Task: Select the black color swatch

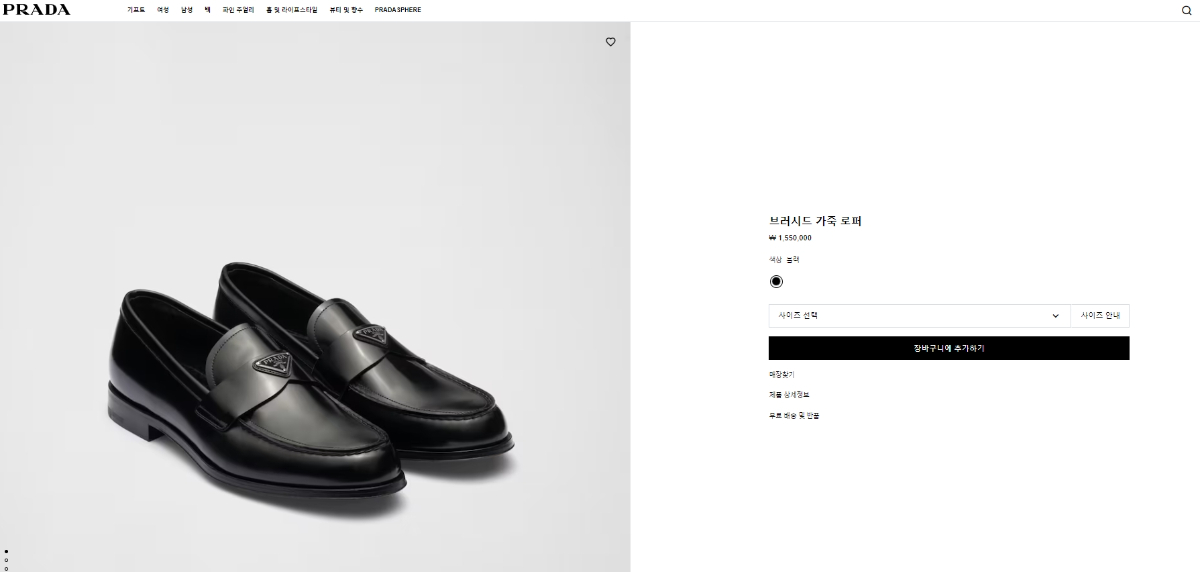Action: 777,281
